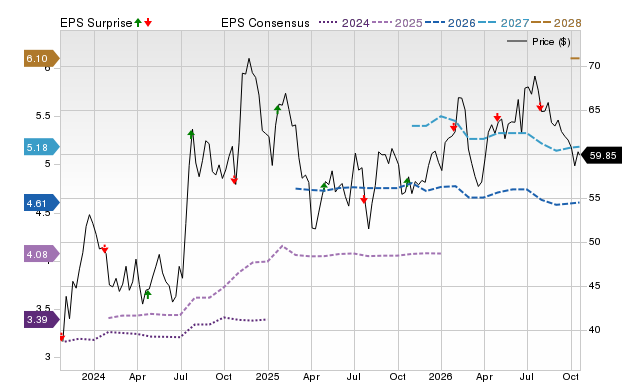The height and width of the screenshot is (382, 640).
Task: Click the green surprise arrow near April 2025
Action: pos(324,186)
